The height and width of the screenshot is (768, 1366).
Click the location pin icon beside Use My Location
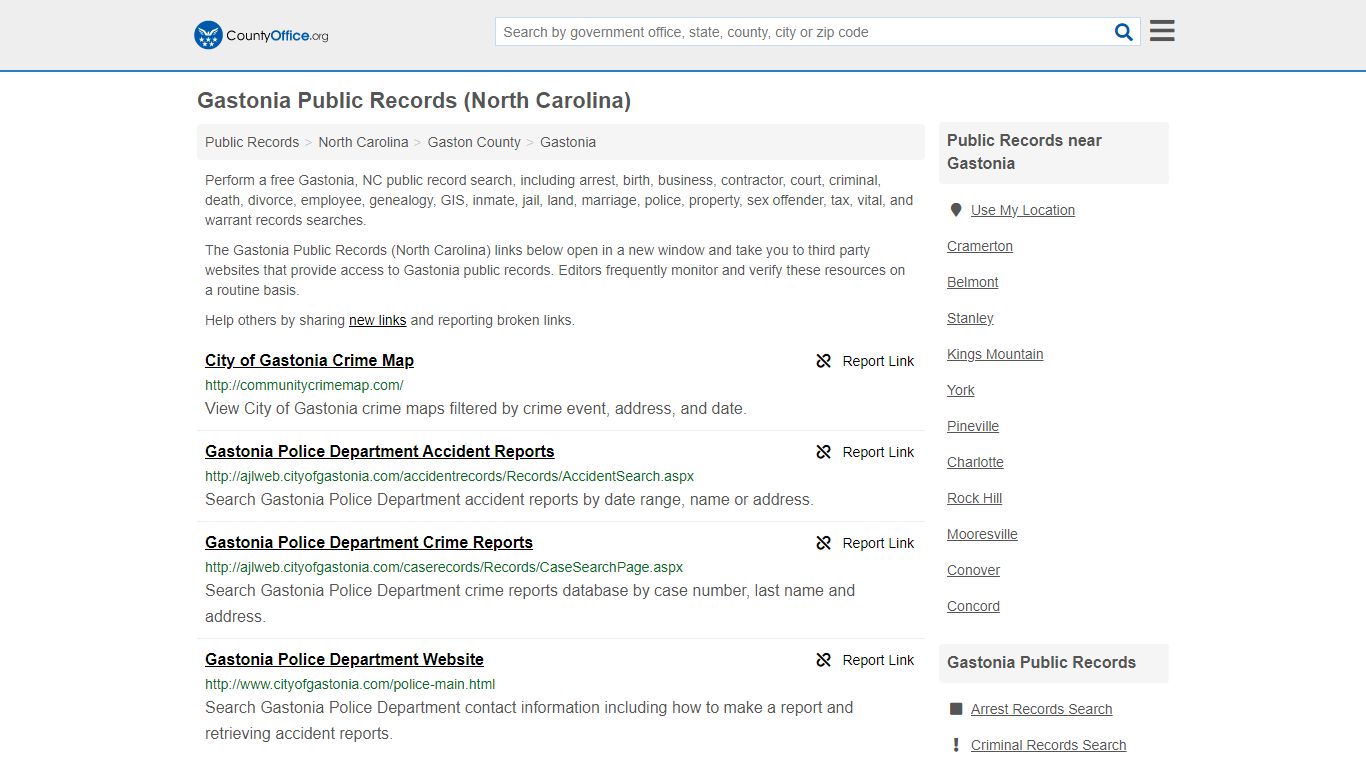956,210
